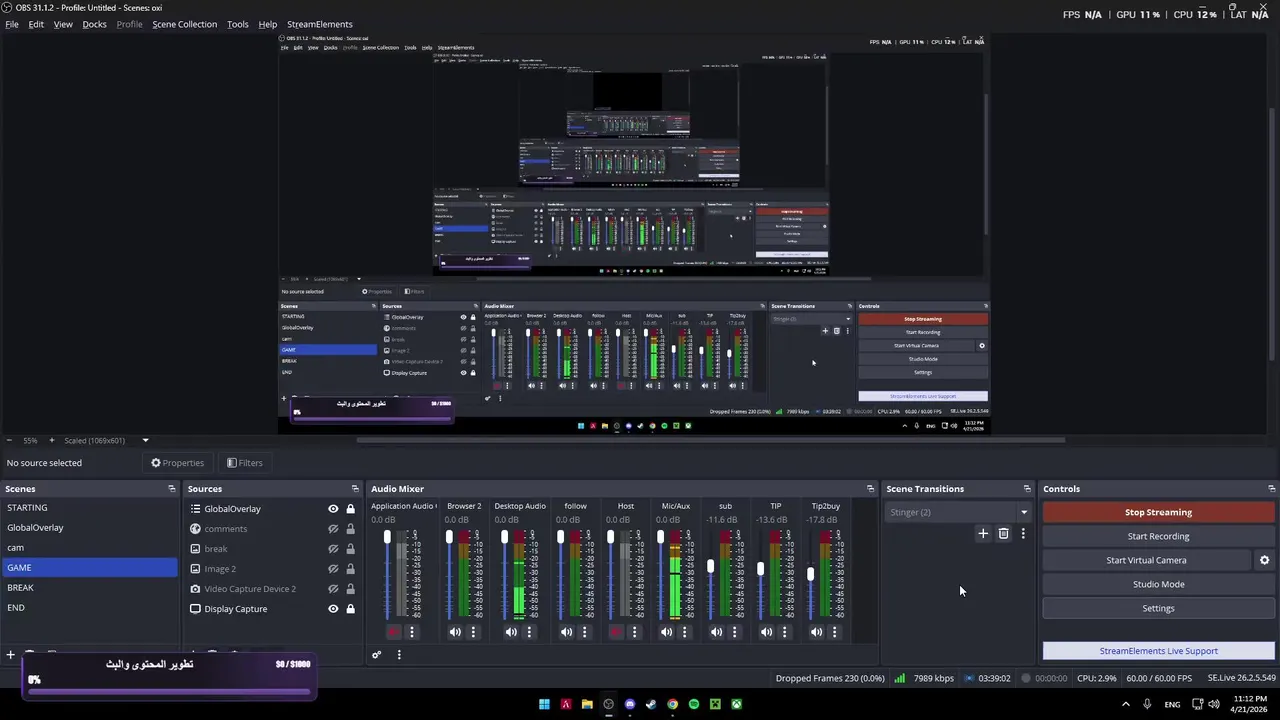The height and width of the screenshot is (720, 1280).
Task: Show hidden system tray icons chevron
Action: coord(1126,704)
